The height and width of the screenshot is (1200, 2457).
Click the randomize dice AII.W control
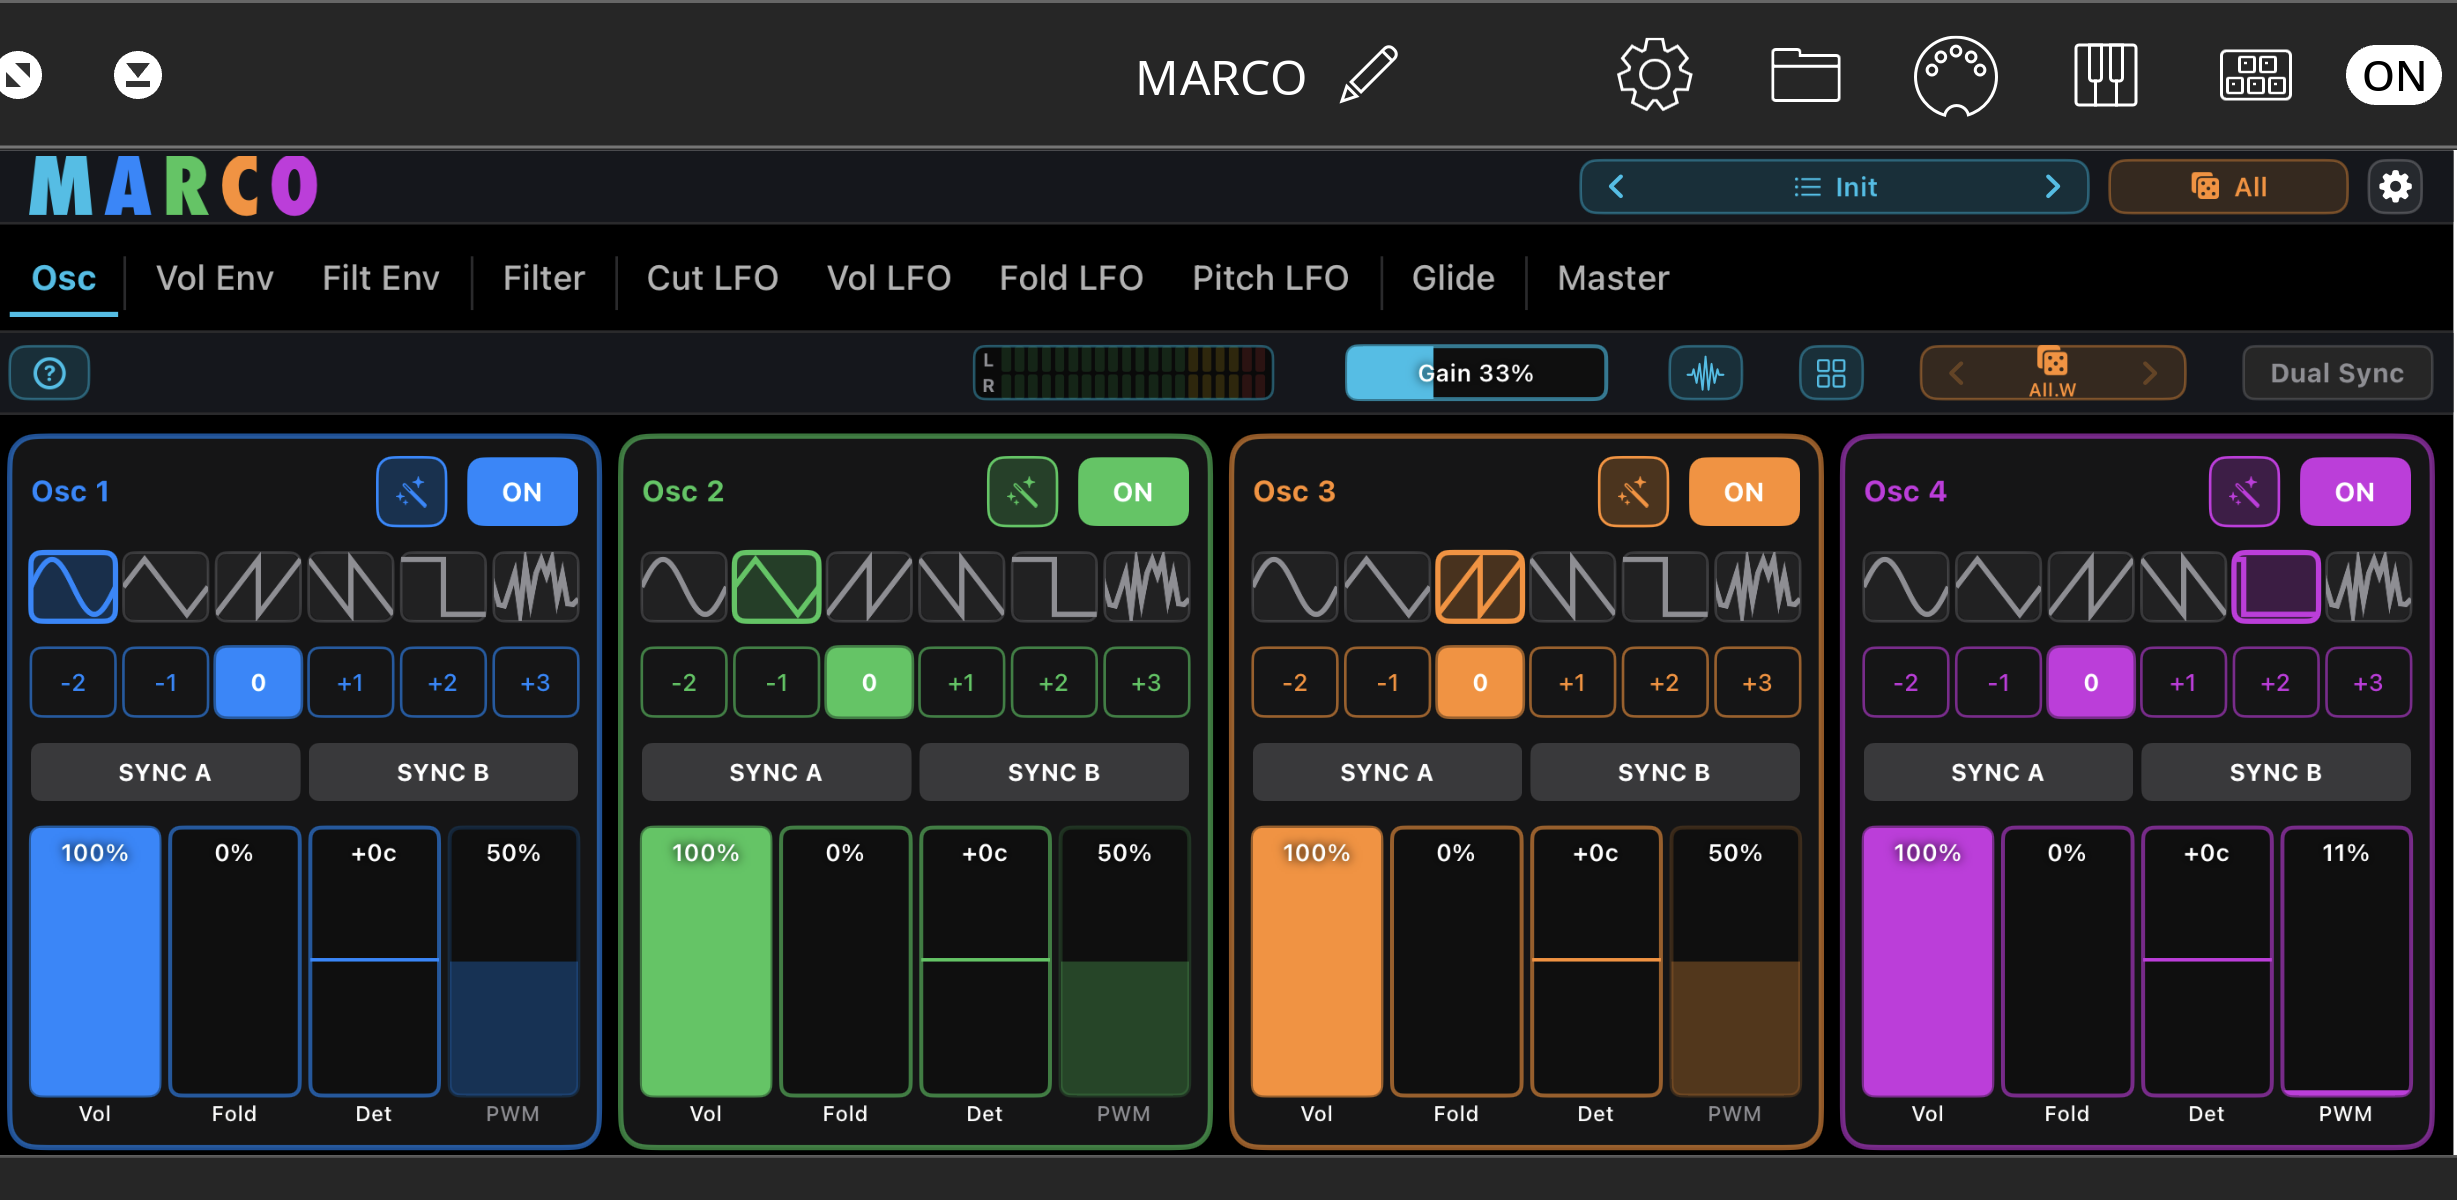click(2052, 373)
